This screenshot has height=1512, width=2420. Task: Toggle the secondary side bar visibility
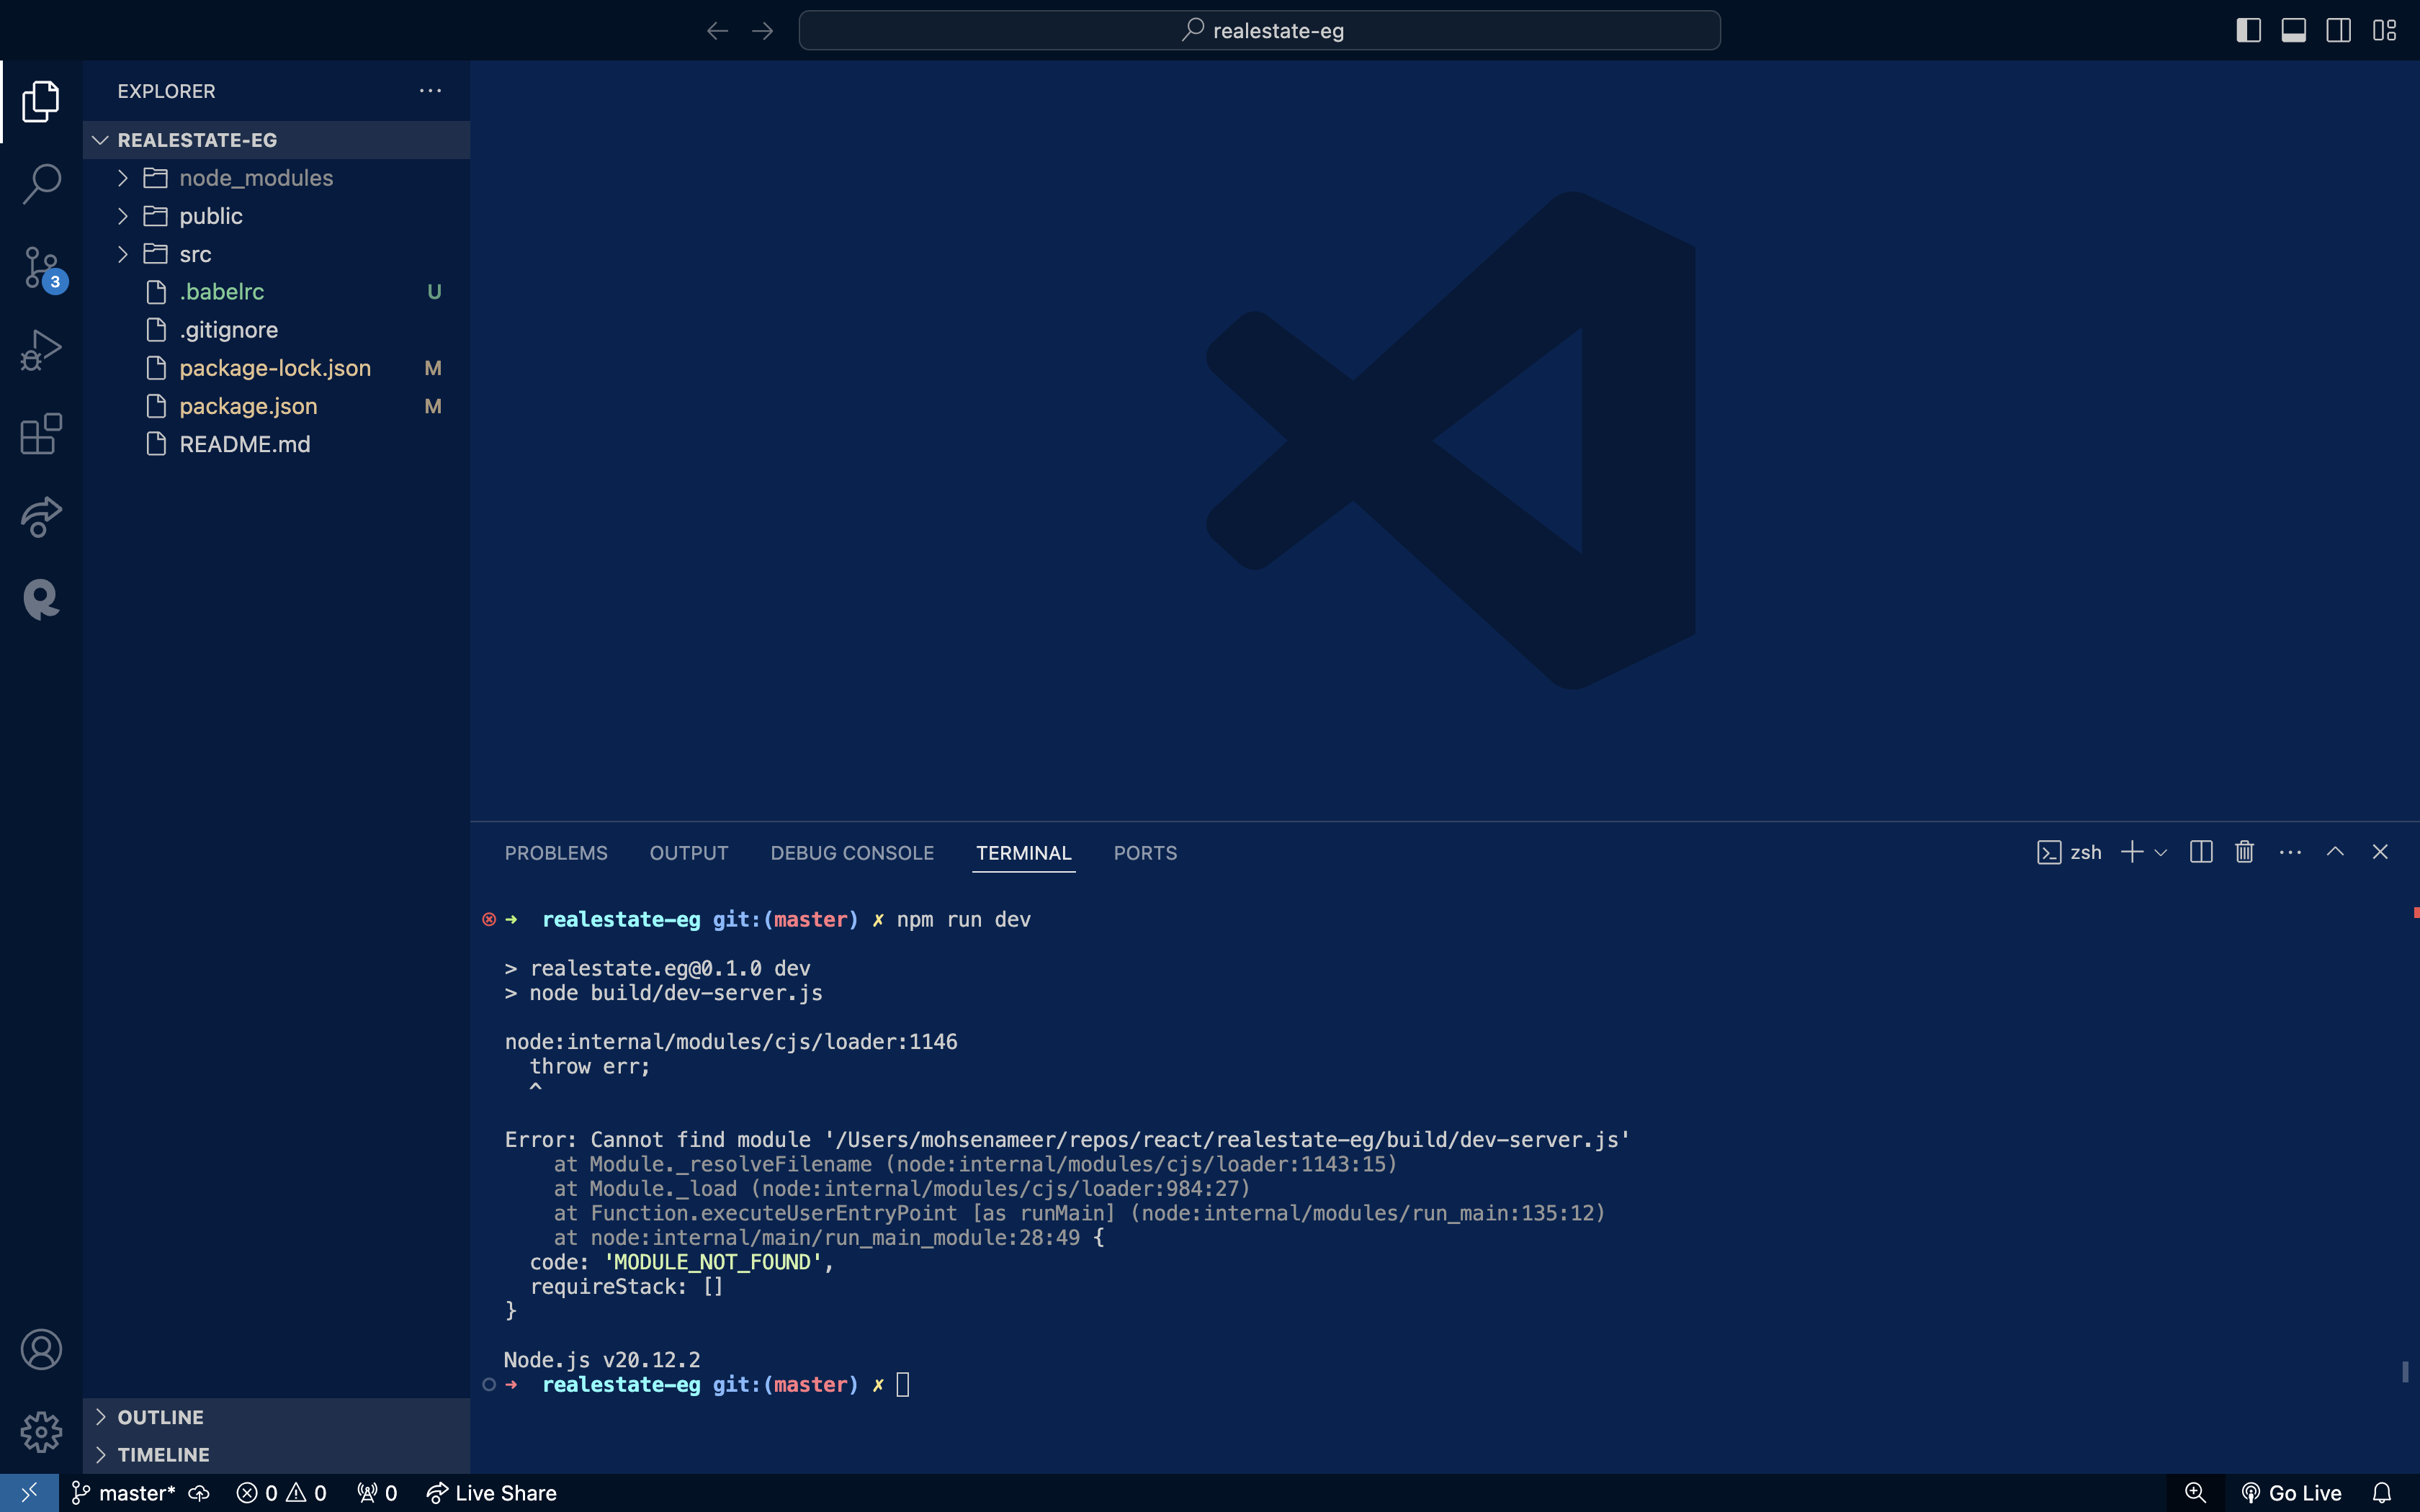tap(2339, 31)
